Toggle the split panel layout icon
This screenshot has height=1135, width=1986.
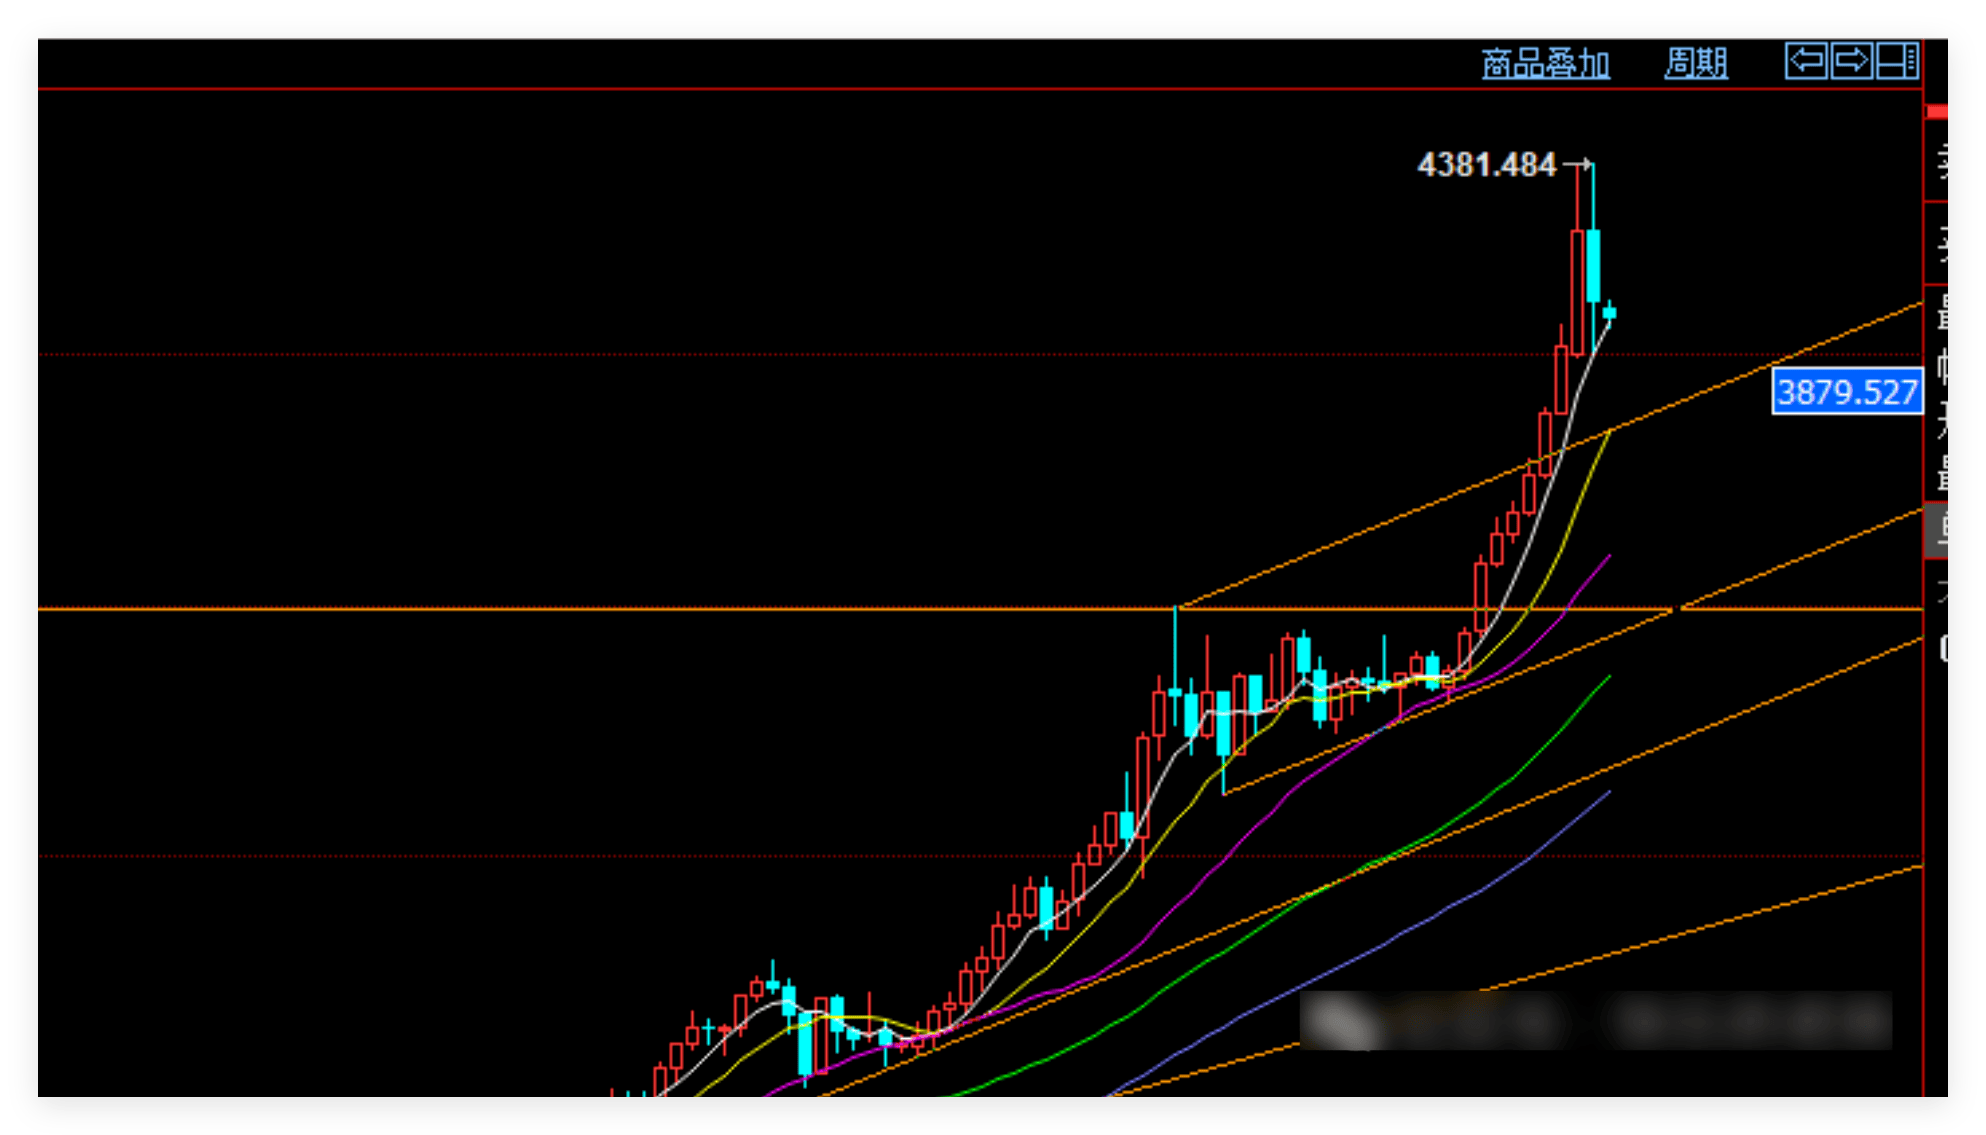(x=1896, y=61)
